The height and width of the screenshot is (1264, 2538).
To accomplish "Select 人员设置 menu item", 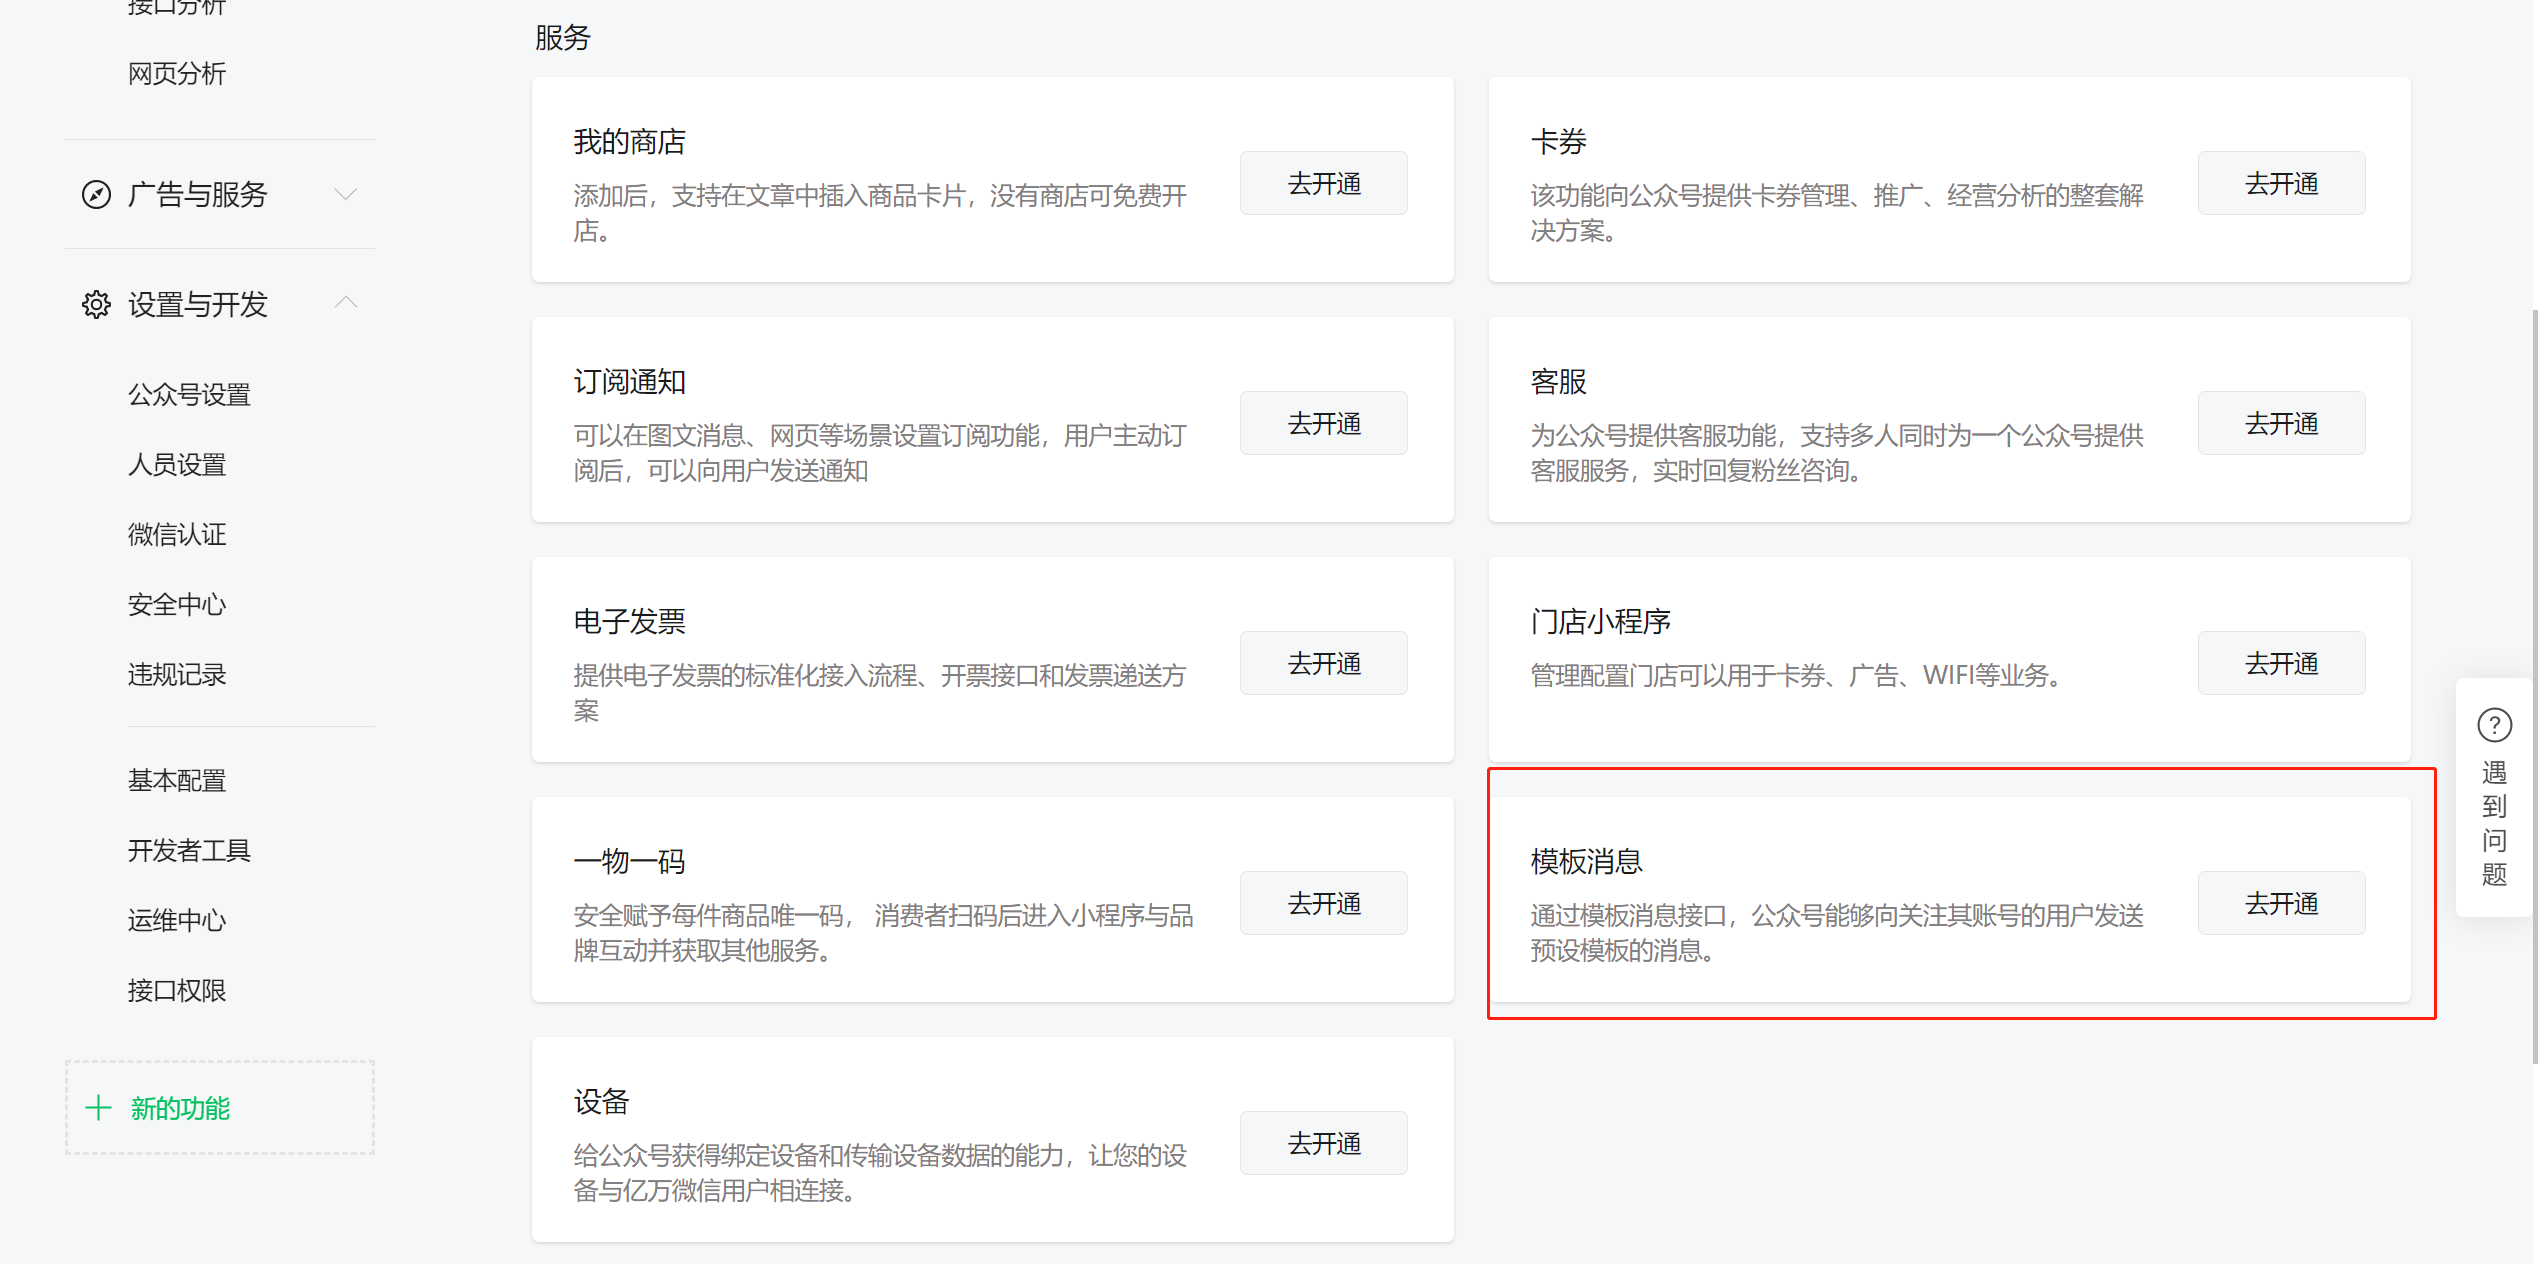I will pos(177,465).
